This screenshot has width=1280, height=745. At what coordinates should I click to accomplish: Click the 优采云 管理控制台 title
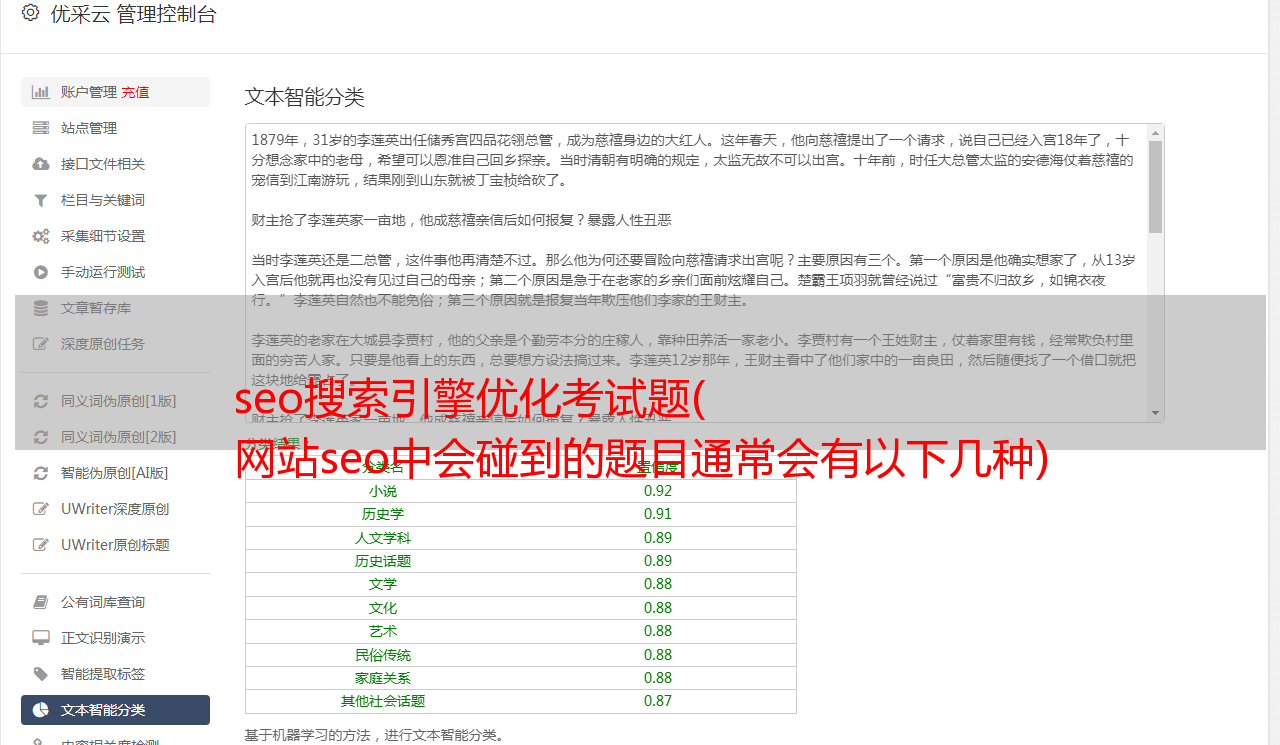[133, 14]
